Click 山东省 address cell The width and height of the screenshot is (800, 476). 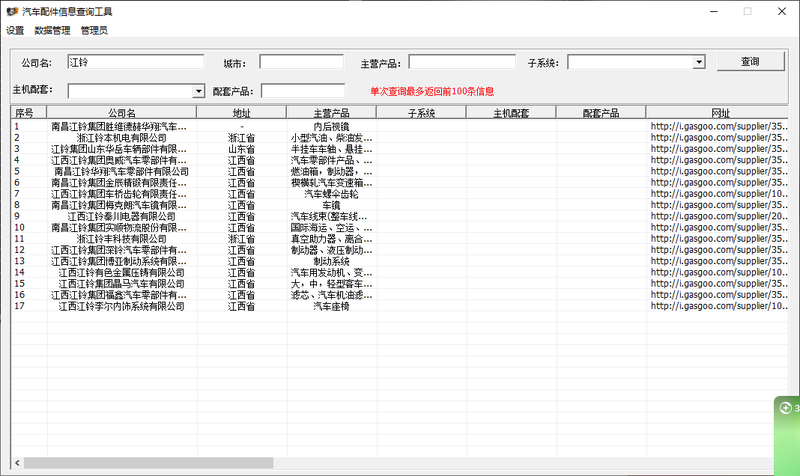point(241,149)
